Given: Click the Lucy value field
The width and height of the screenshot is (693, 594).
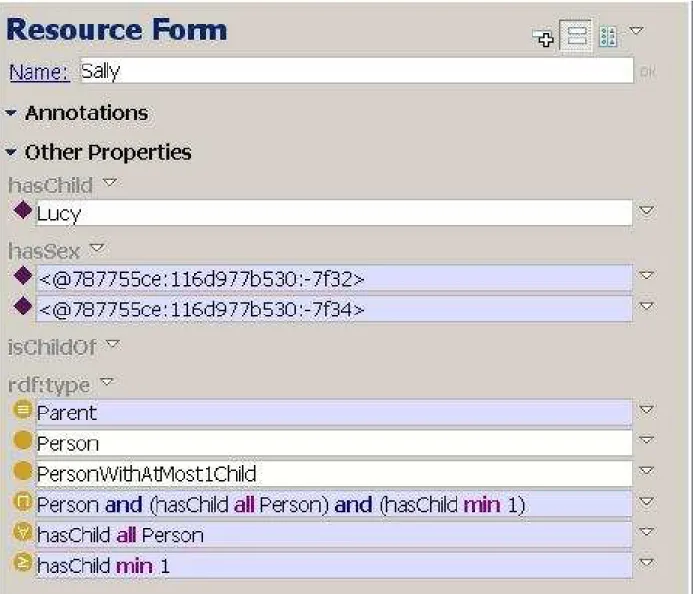Looking at the screenshot, I should (334, 213).
